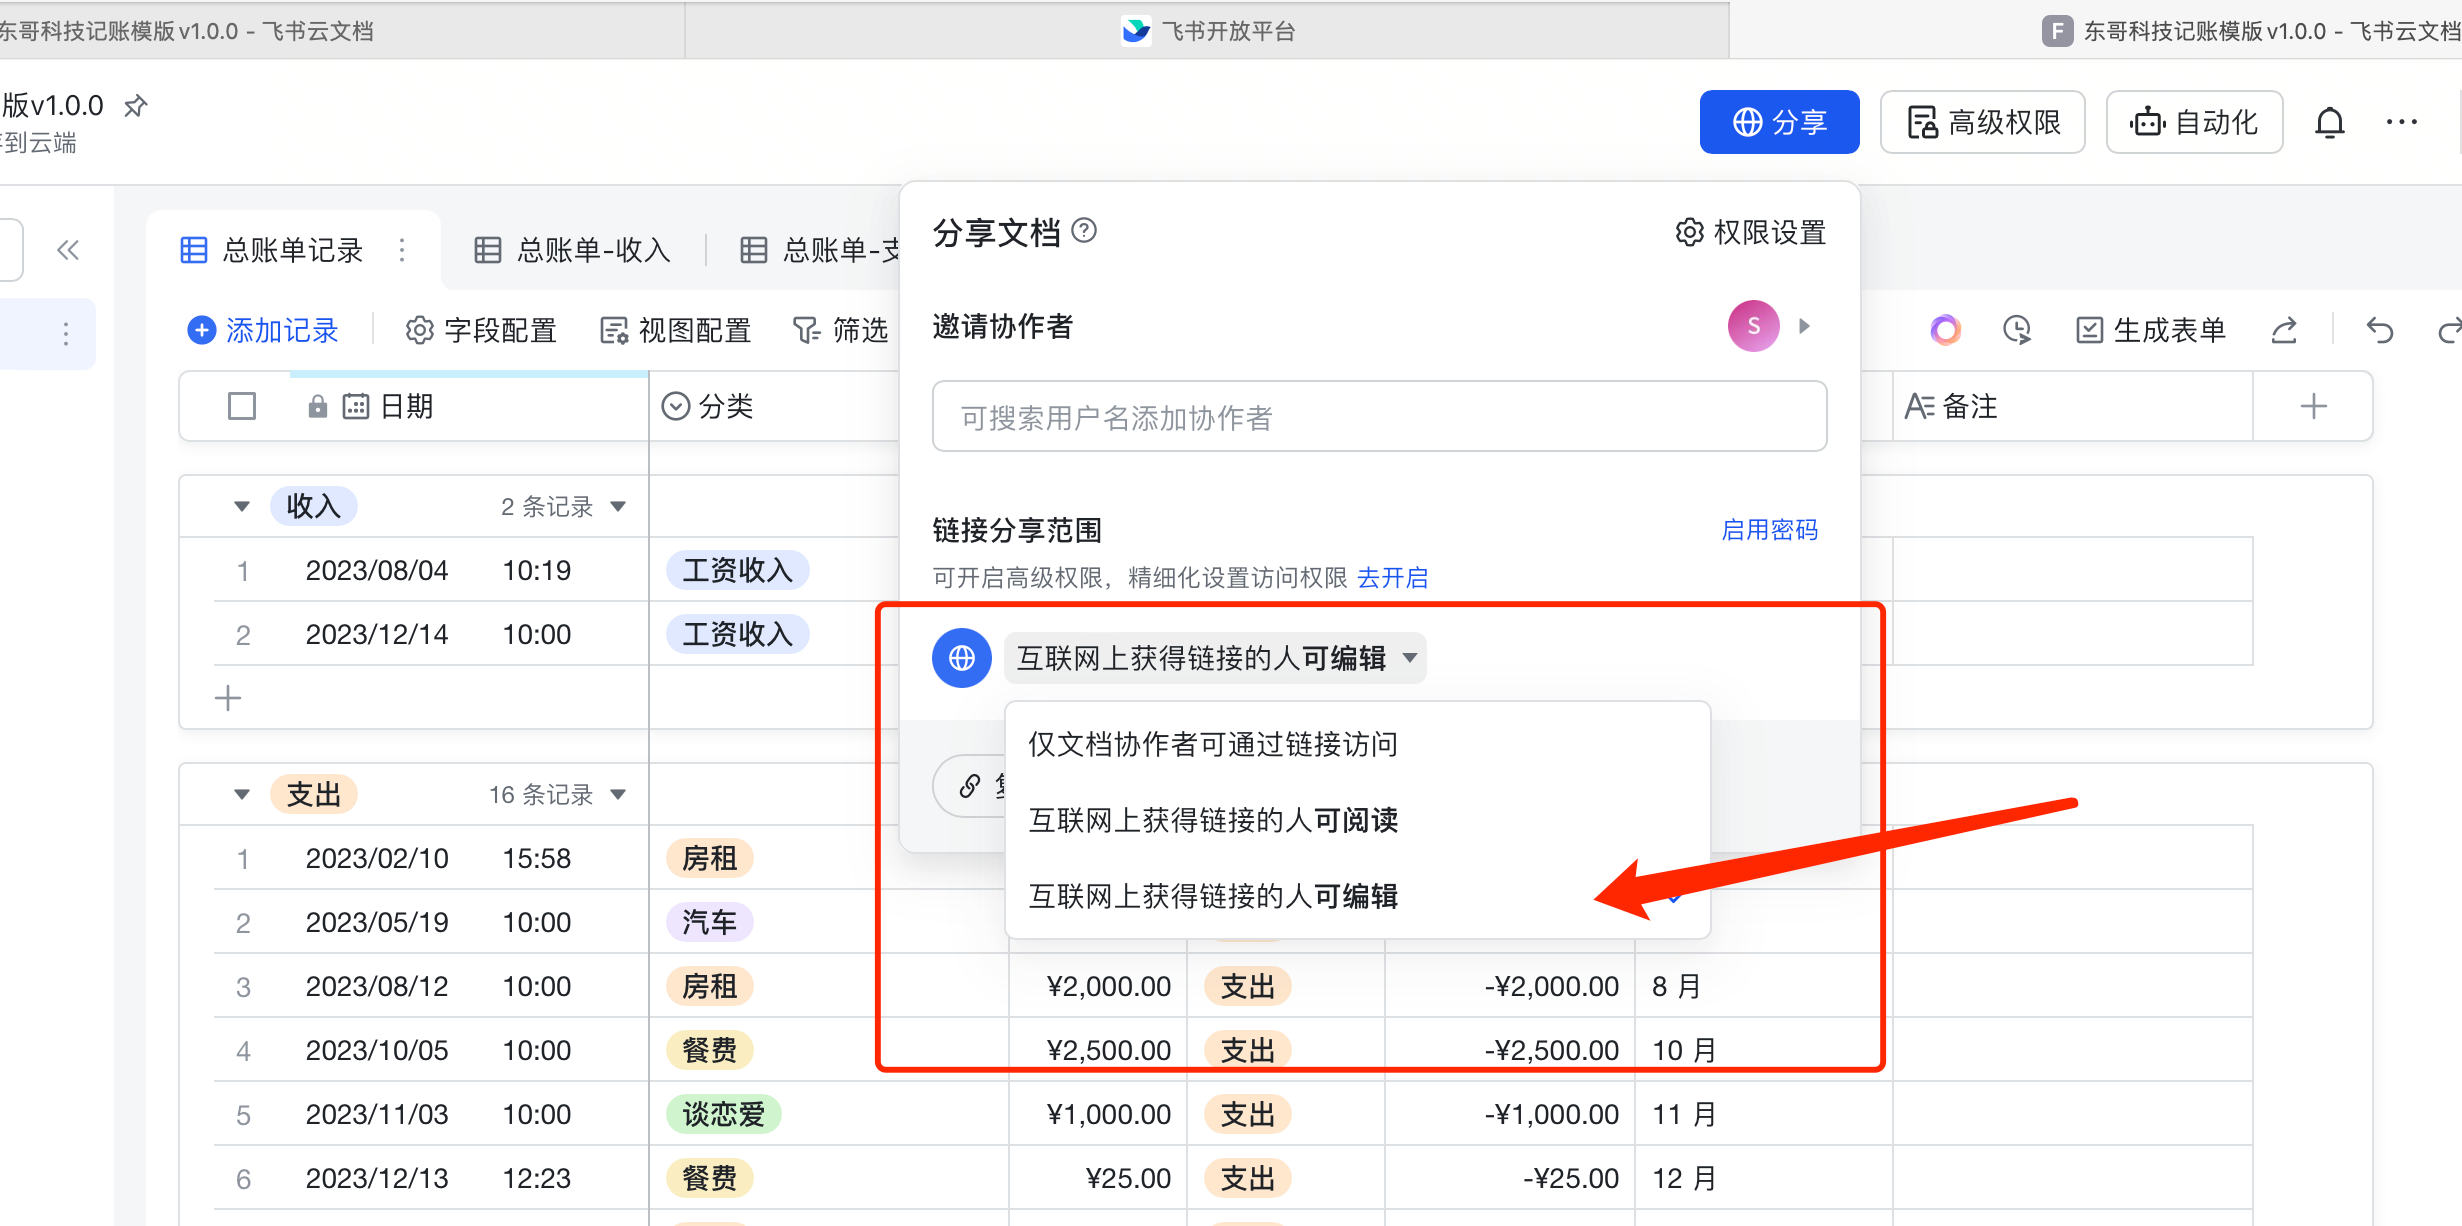Screen dimensions: 2462x1226
Task: Click the blue globe link-scope icon
Action: [961, 658]
